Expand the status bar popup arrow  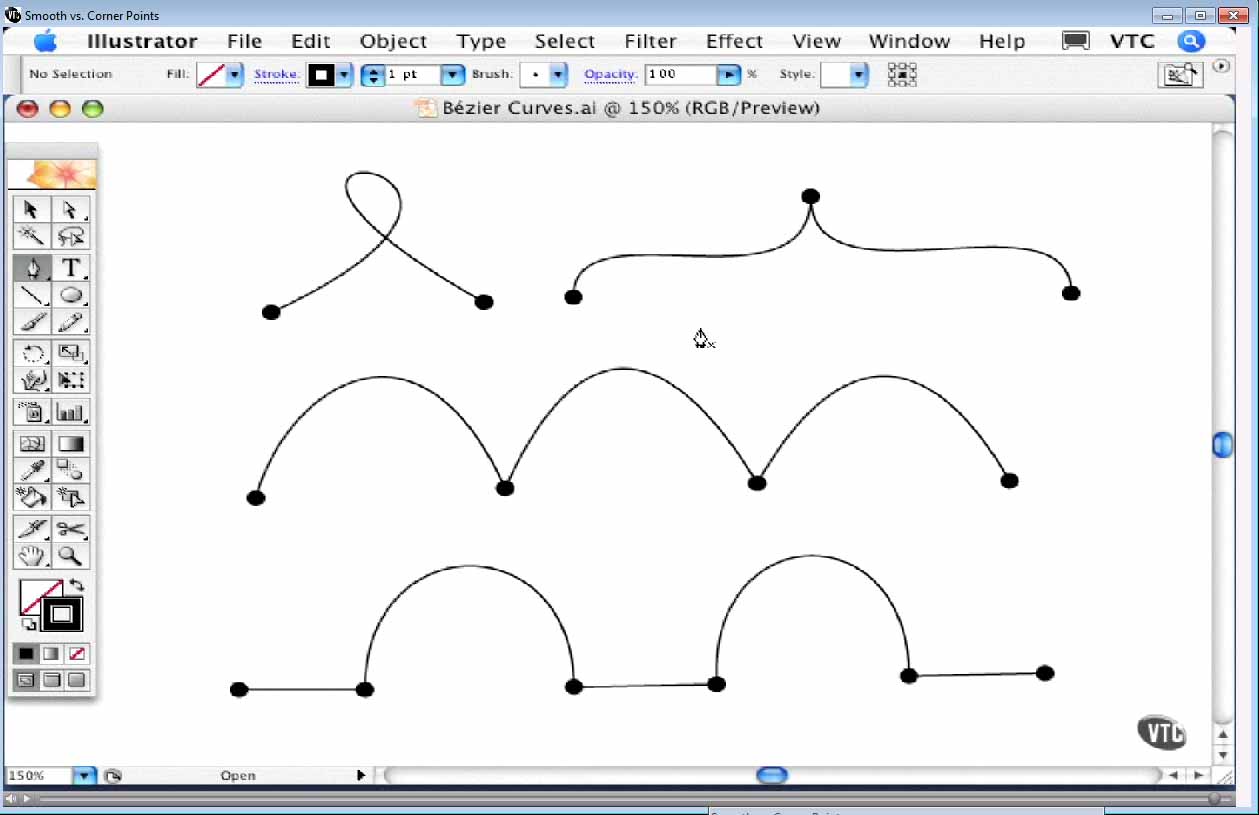(x=361, y=775)
